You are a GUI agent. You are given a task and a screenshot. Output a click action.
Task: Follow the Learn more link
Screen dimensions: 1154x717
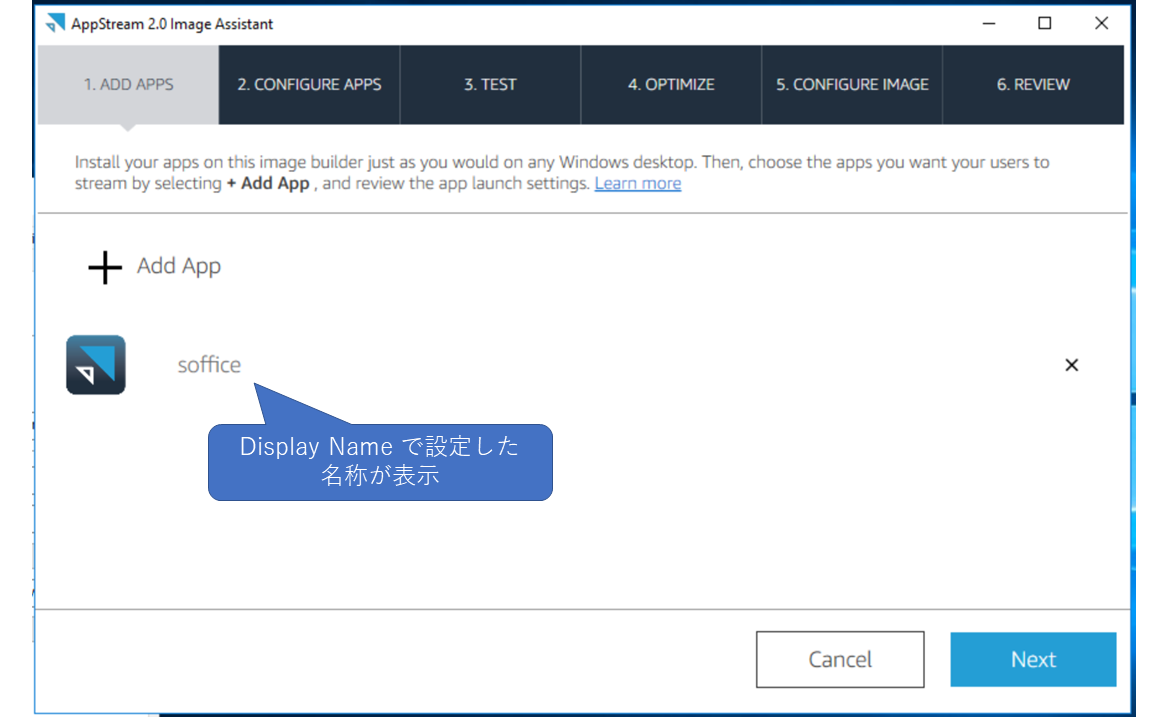coord(637,183)
